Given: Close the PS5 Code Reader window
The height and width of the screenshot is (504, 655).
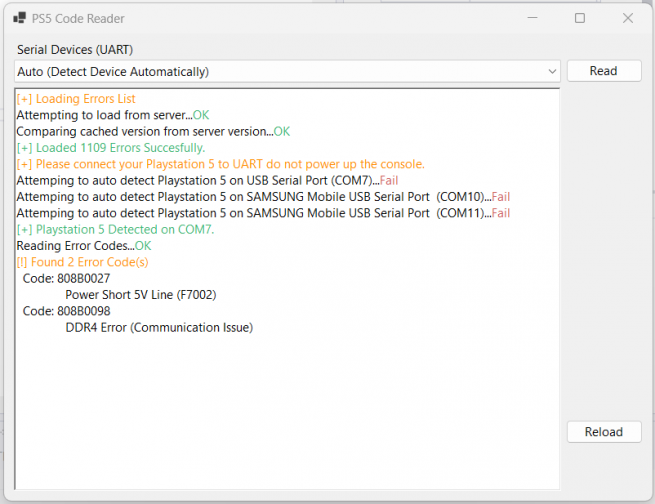Looking at the screenshot, I should click(627, 18).
